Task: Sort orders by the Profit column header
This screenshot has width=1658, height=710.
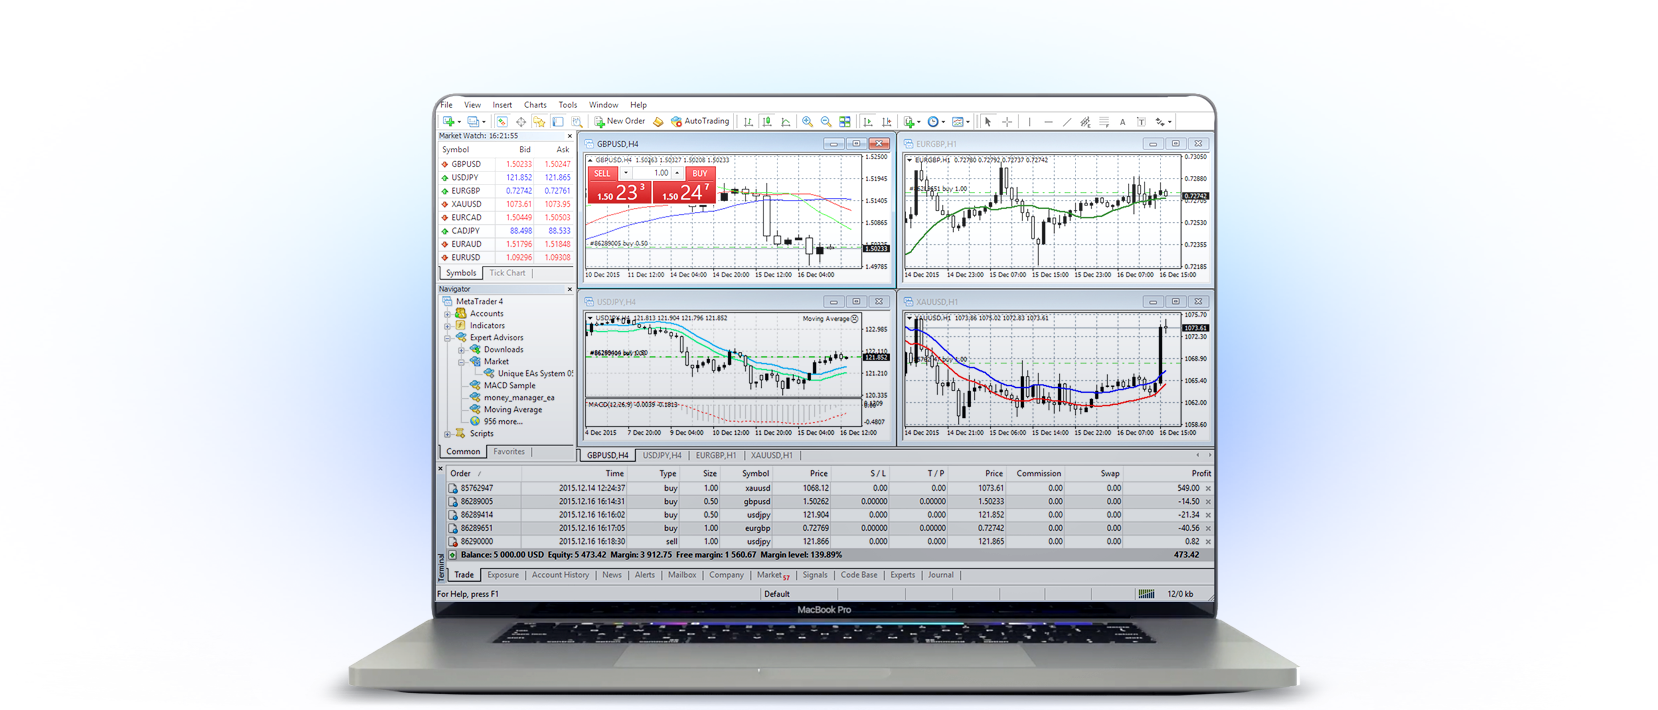Action: click(x=1201, y=474)
